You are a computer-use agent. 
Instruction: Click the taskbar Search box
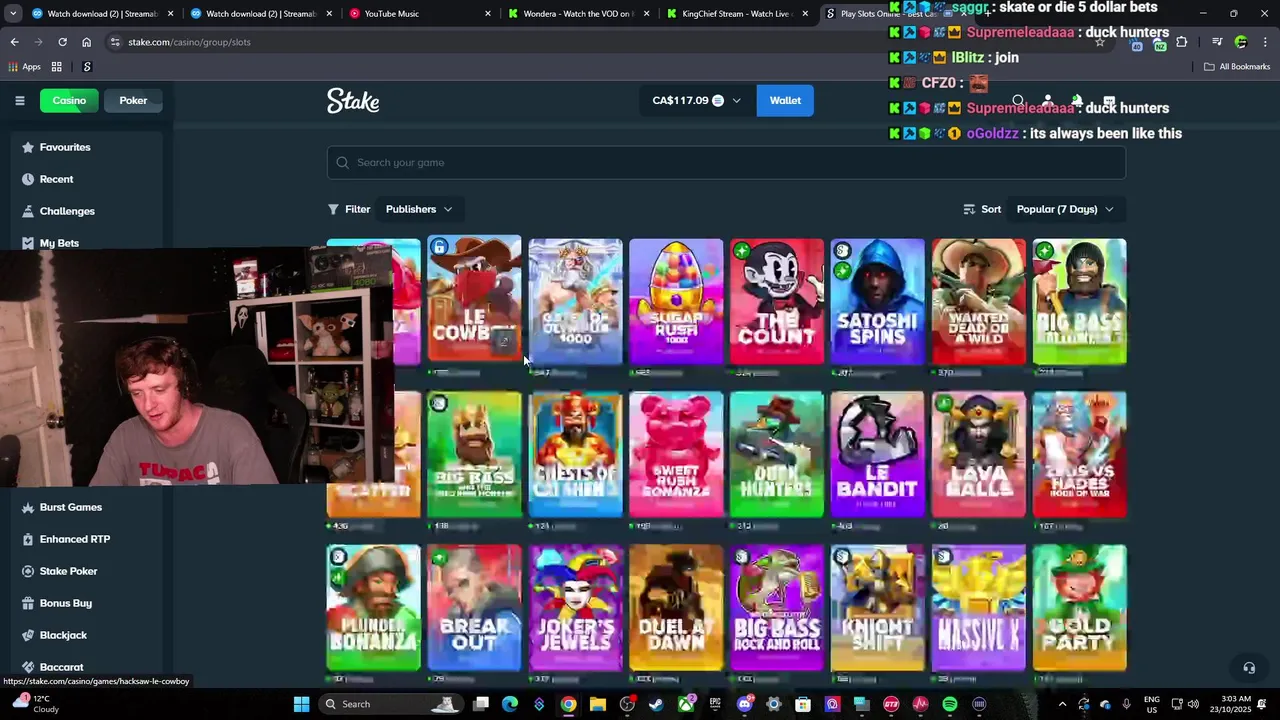pos(392,704)
